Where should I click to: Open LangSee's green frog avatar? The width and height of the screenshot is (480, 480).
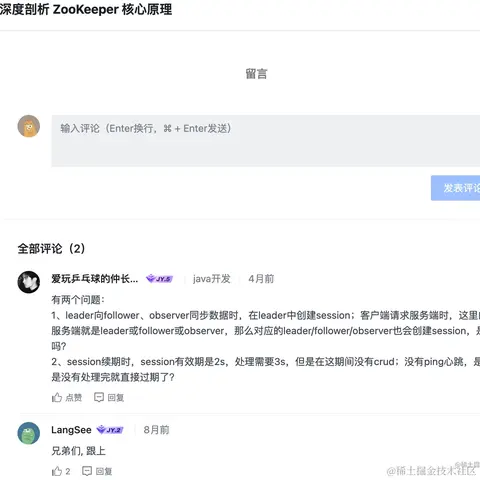(29, 433)
